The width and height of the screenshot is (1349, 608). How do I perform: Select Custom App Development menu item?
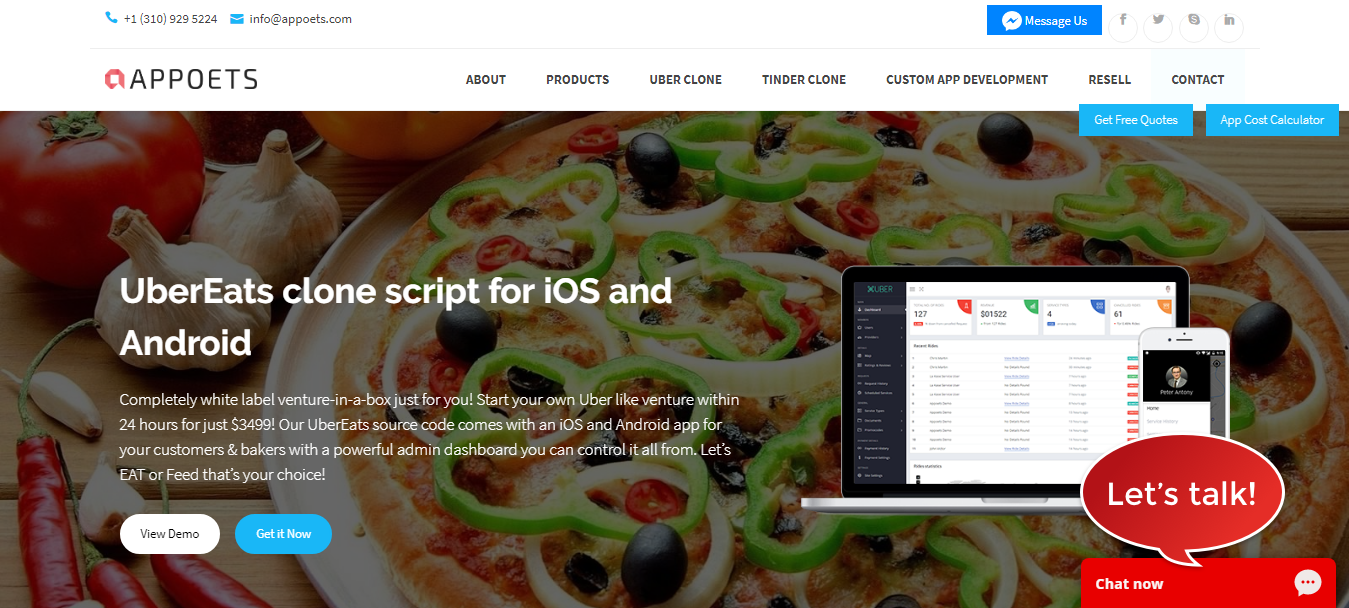967,80
